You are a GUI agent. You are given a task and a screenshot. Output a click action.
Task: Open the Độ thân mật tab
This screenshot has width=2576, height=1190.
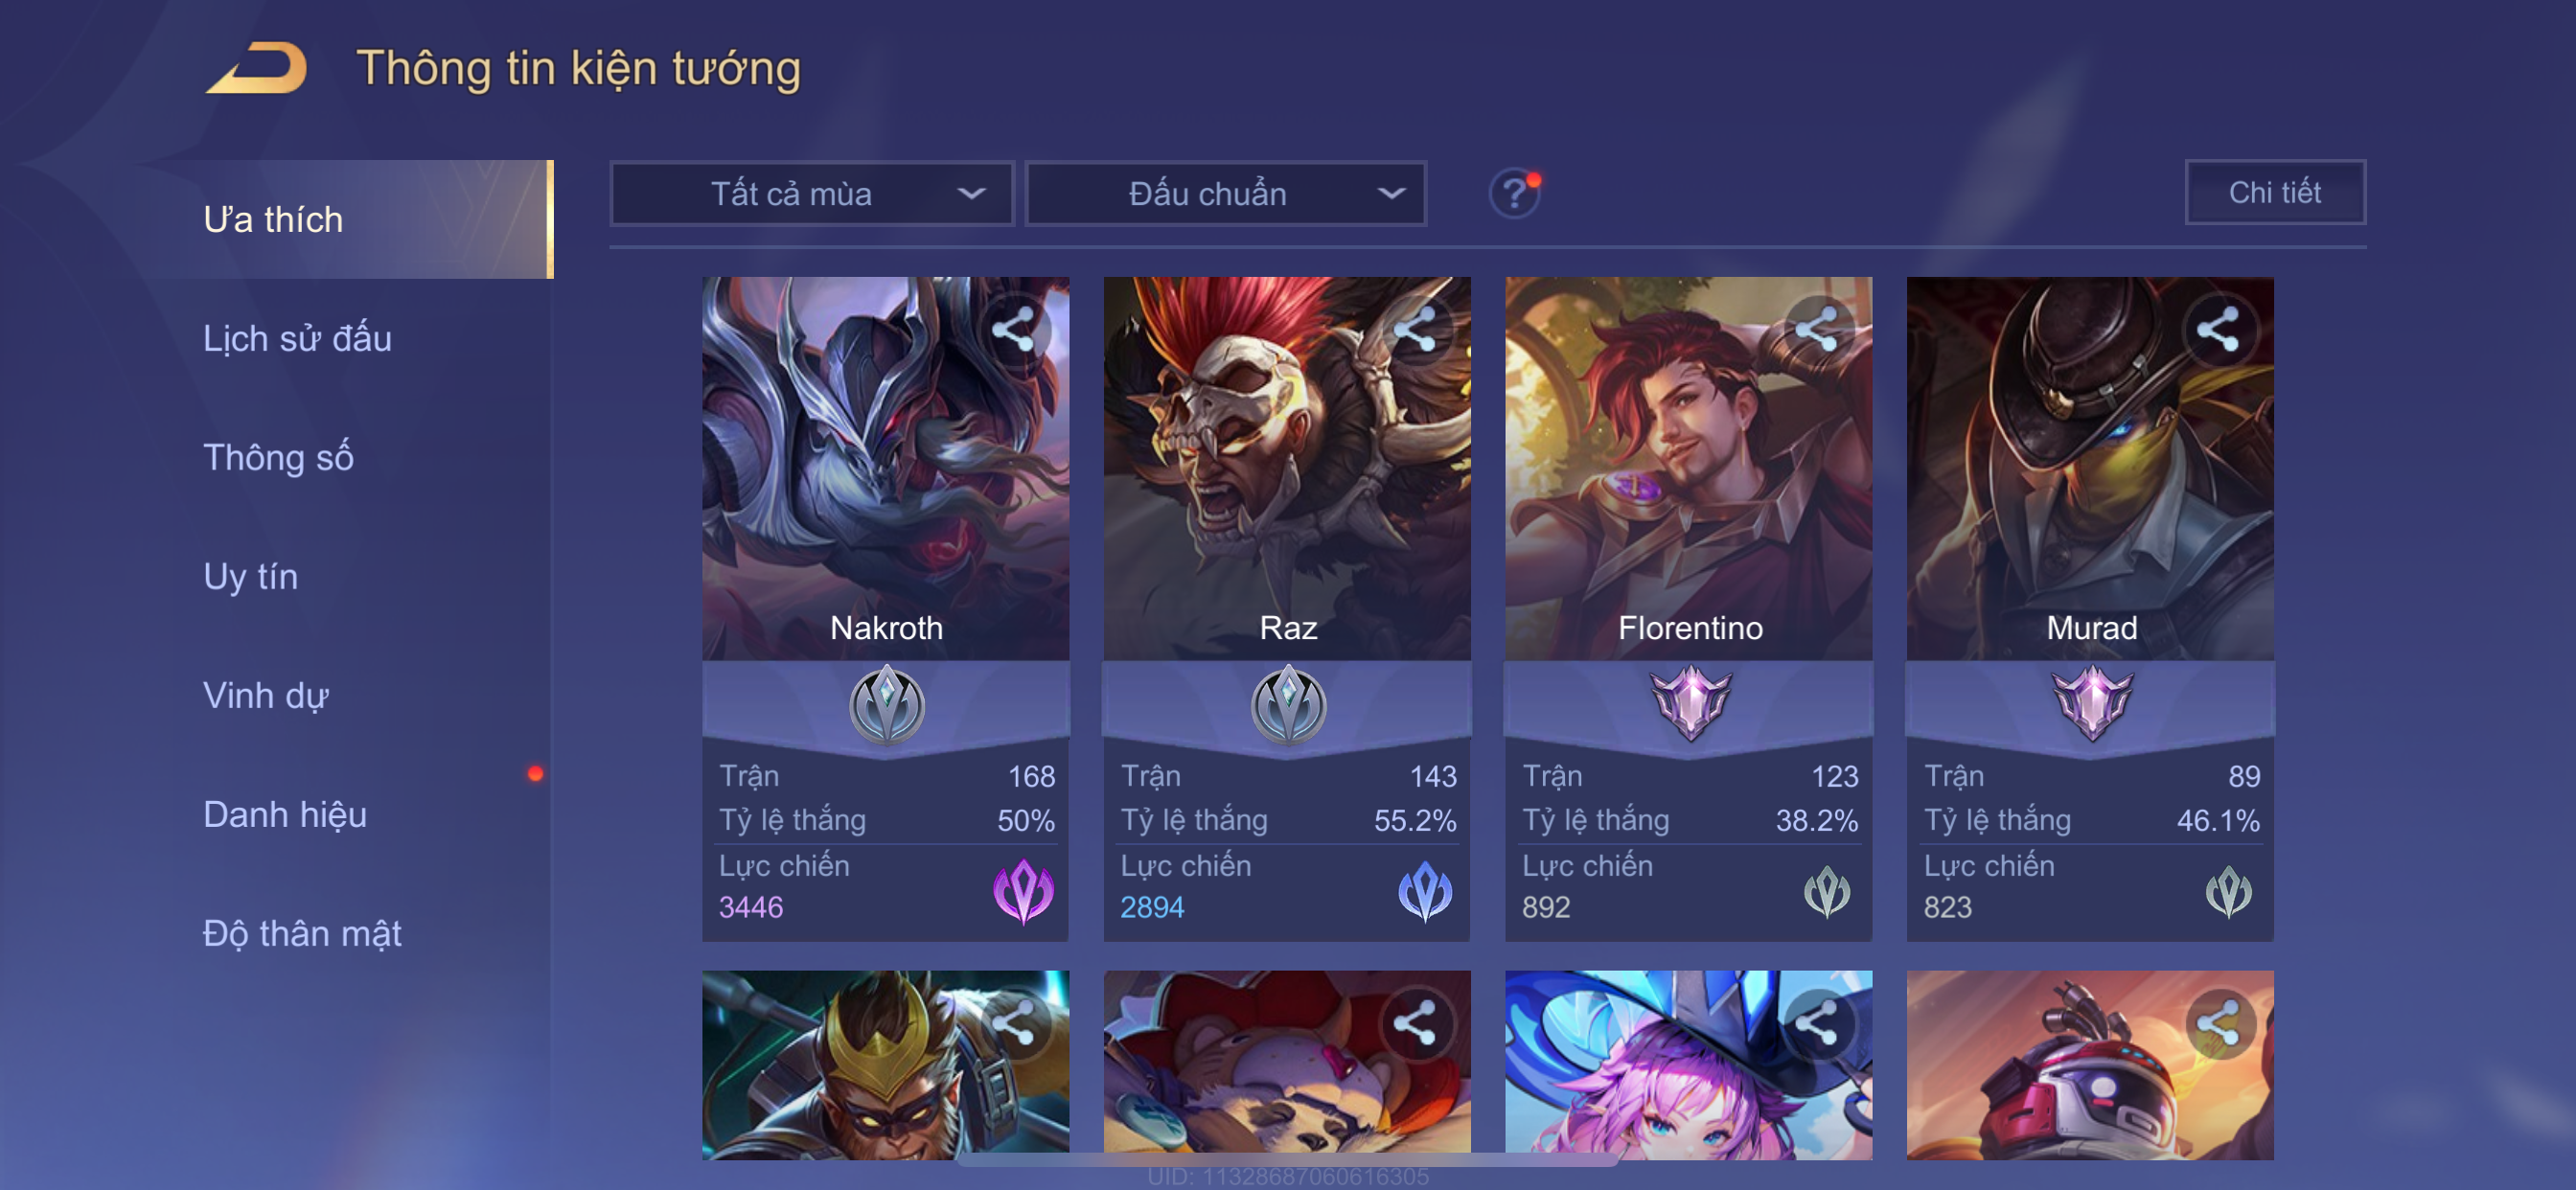click(302, 933)
